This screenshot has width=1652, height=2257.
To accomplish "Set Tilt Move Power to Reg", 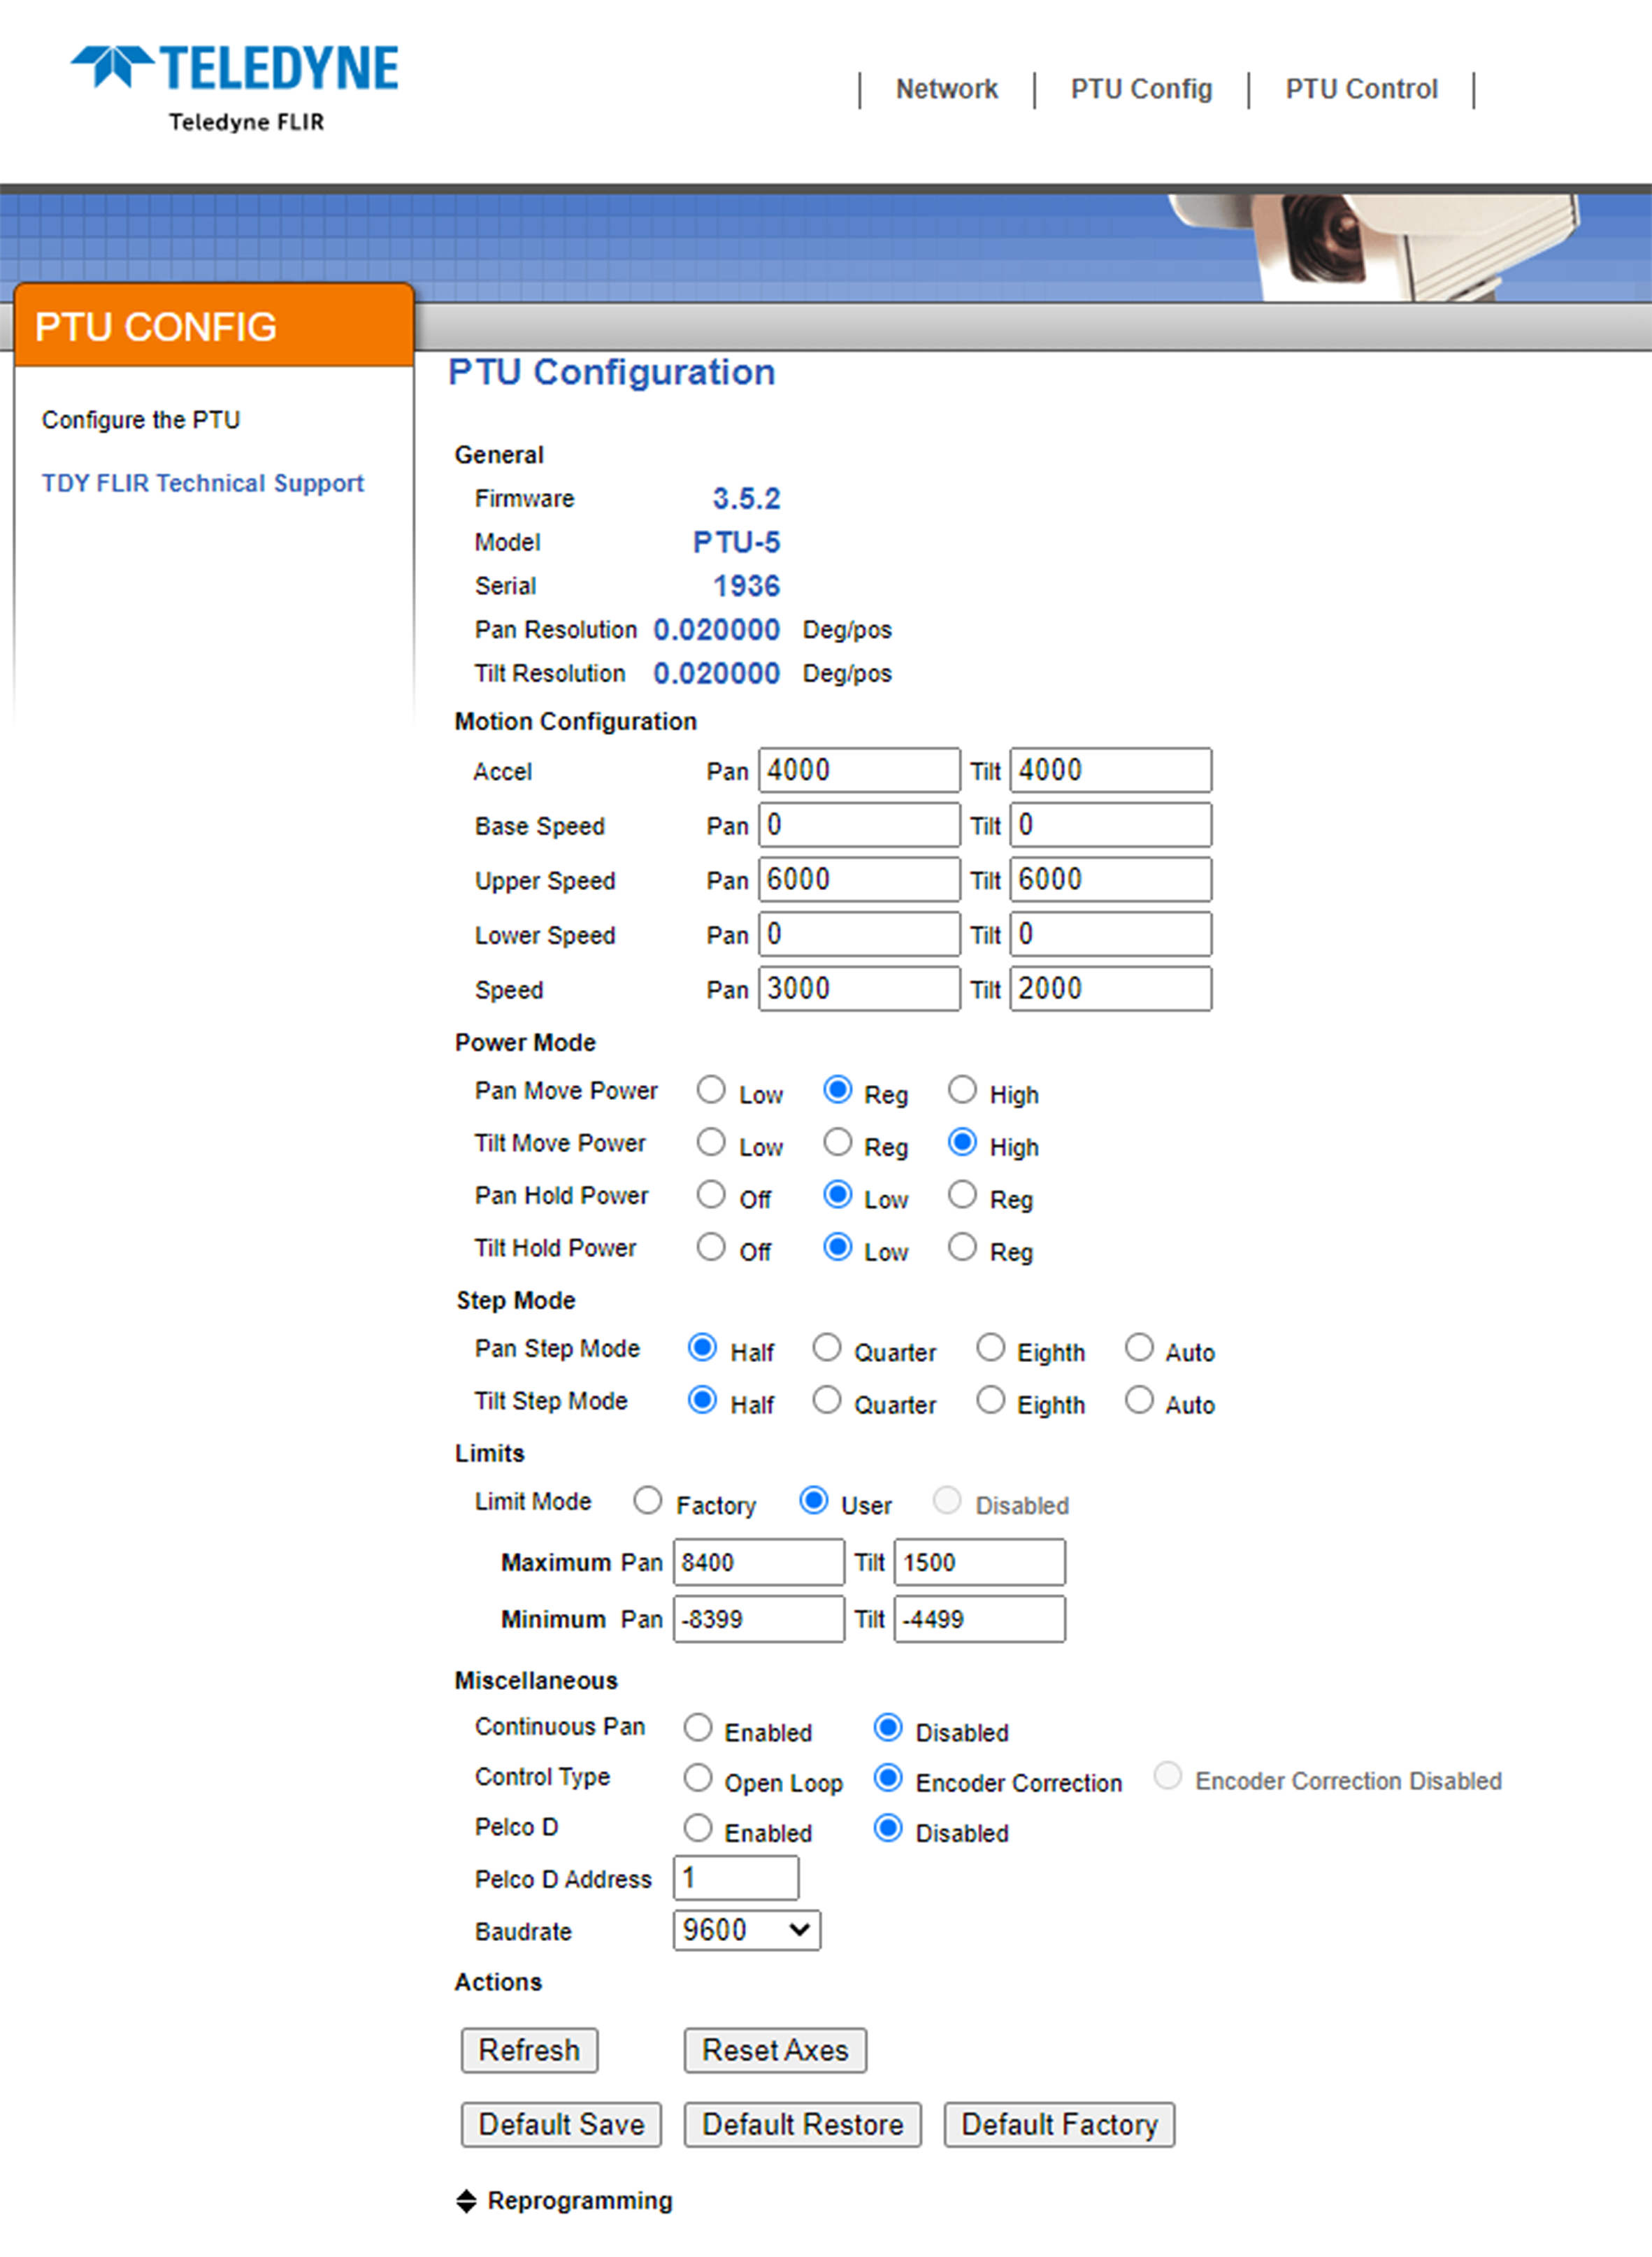I will pos(837,1141).
